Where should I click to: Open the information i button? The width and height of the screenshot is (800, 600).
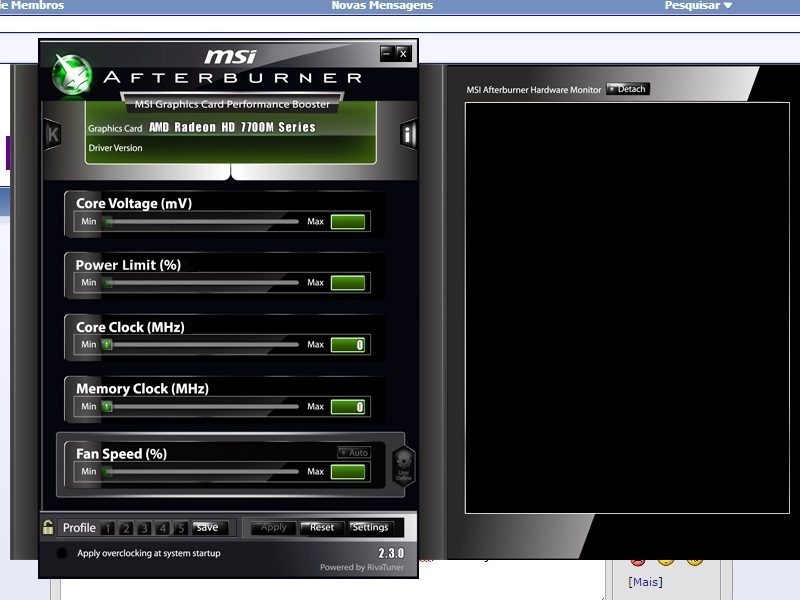click(408, 135)
